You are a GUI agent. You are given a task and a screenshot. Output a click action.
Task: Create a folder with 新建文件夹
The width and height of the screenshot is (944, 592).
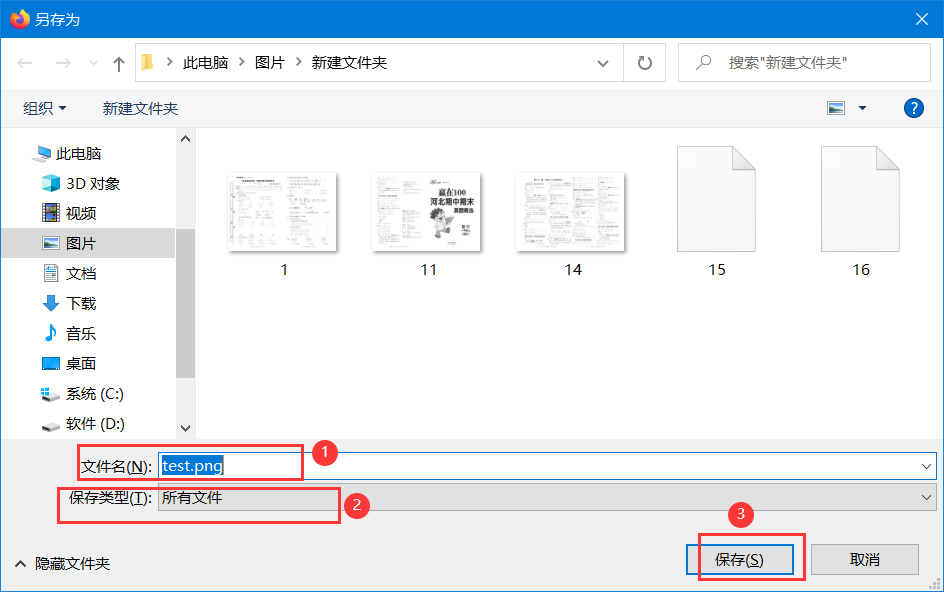[139, 108]
